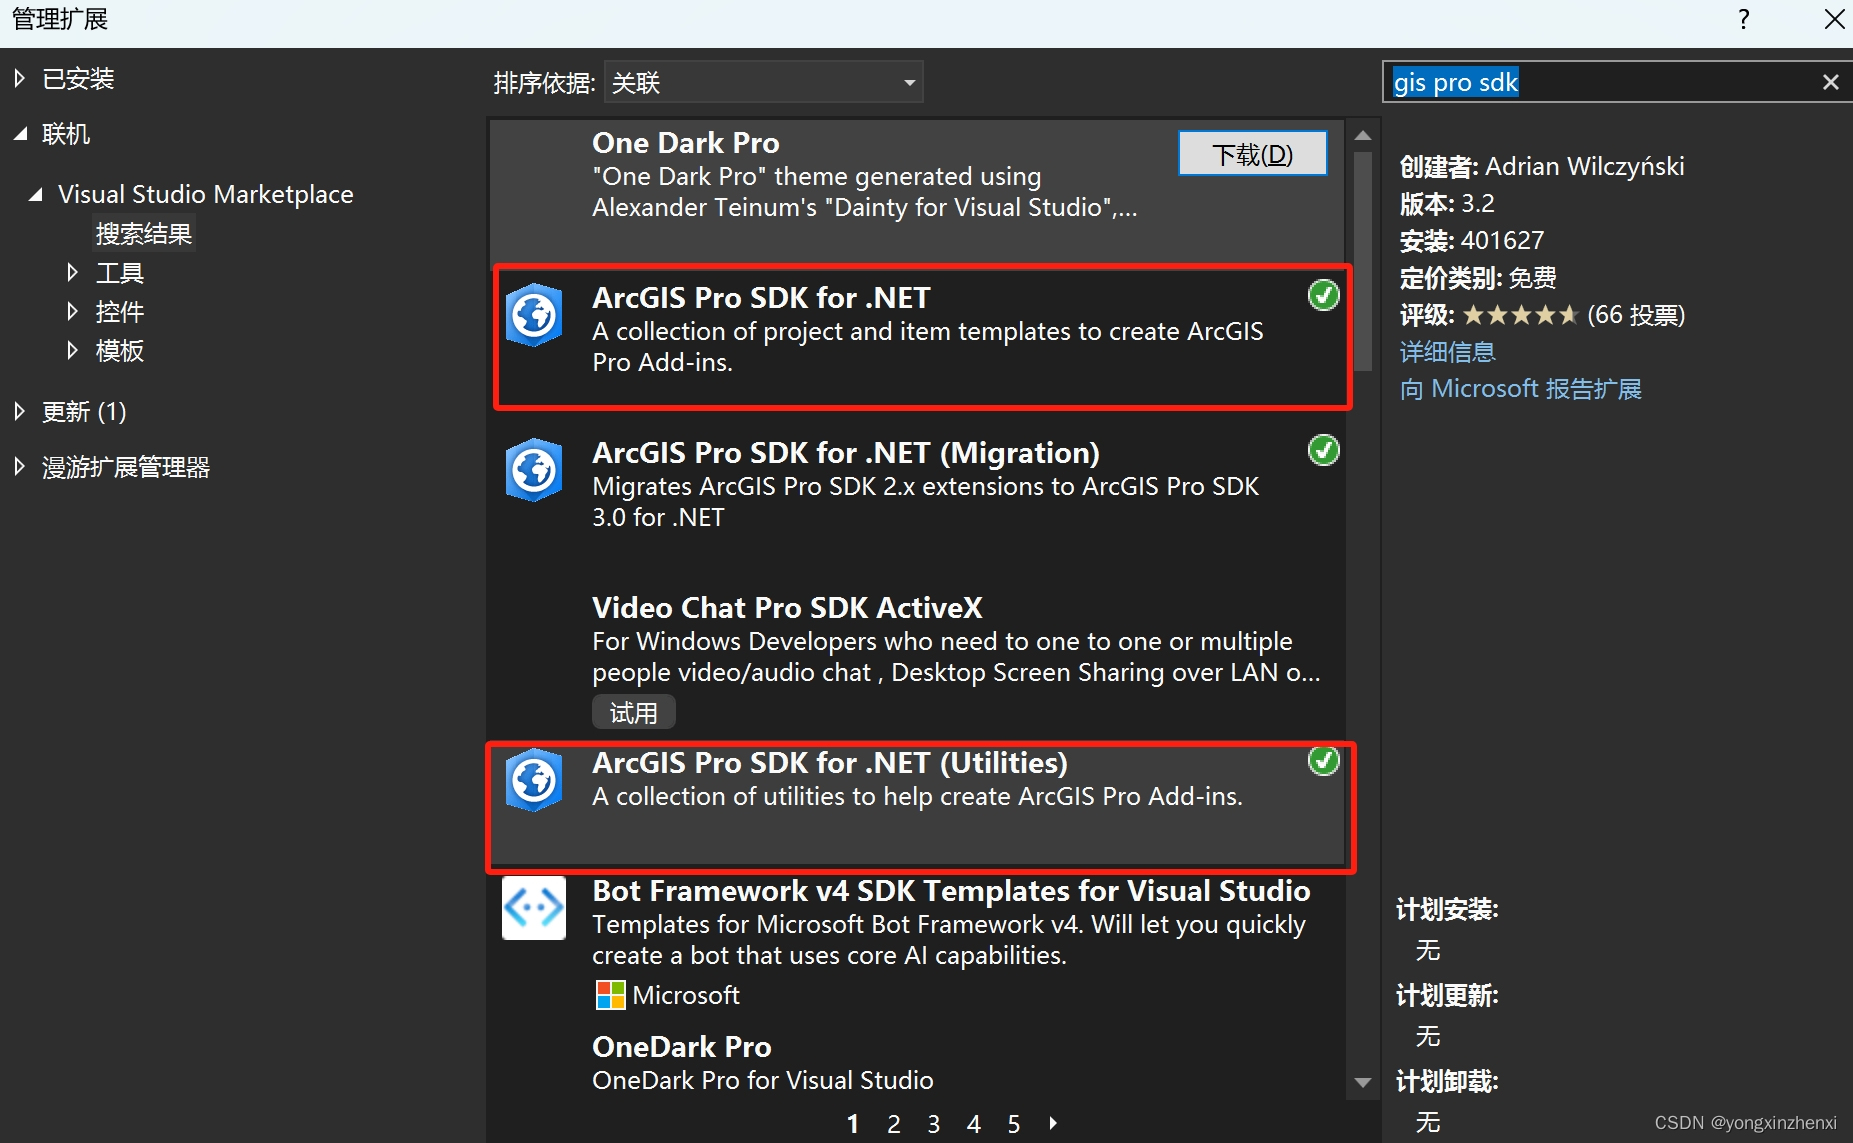
Task: Open the 详细信息 link
Action: pyautogui.click(x=1447, y=352)
